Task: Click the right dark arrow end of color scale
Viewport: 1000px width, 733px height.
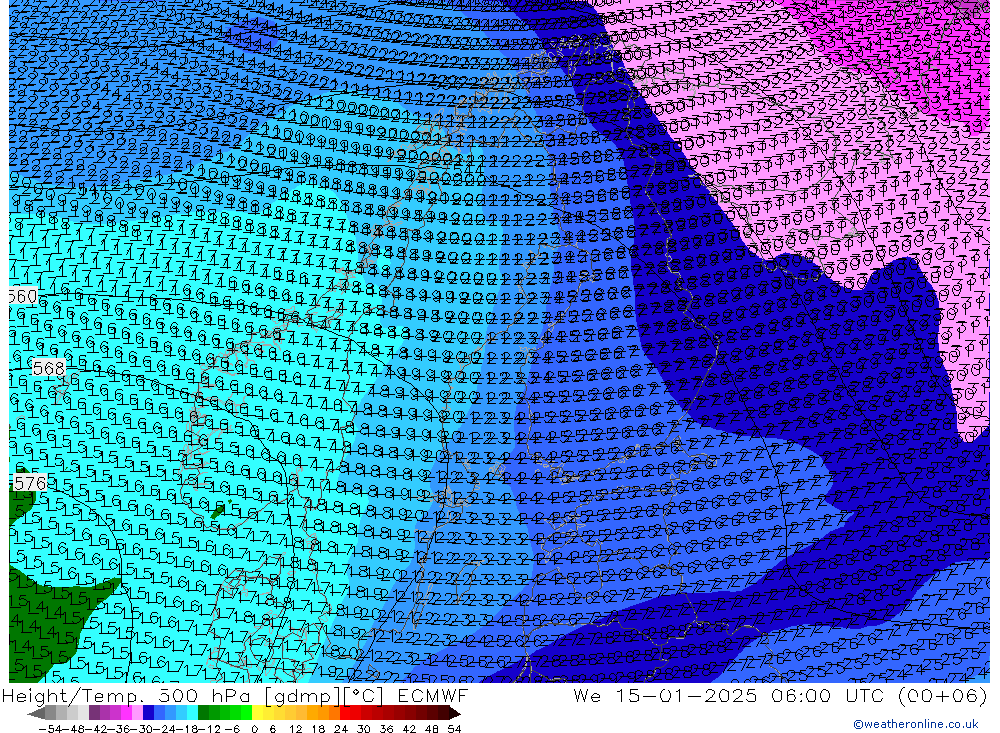Action: click(x=455, y=713)
